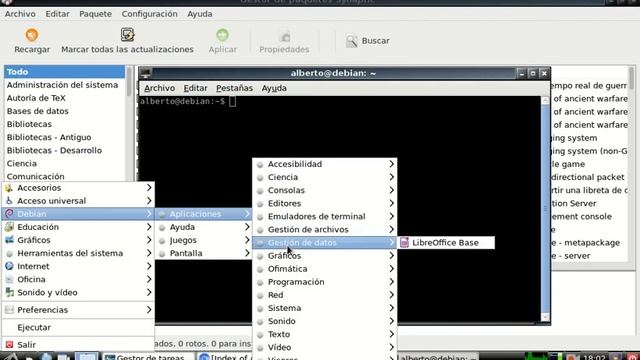Click the Oficina menu icon
This screenshot has width=640, height=360.
(9, 280)
